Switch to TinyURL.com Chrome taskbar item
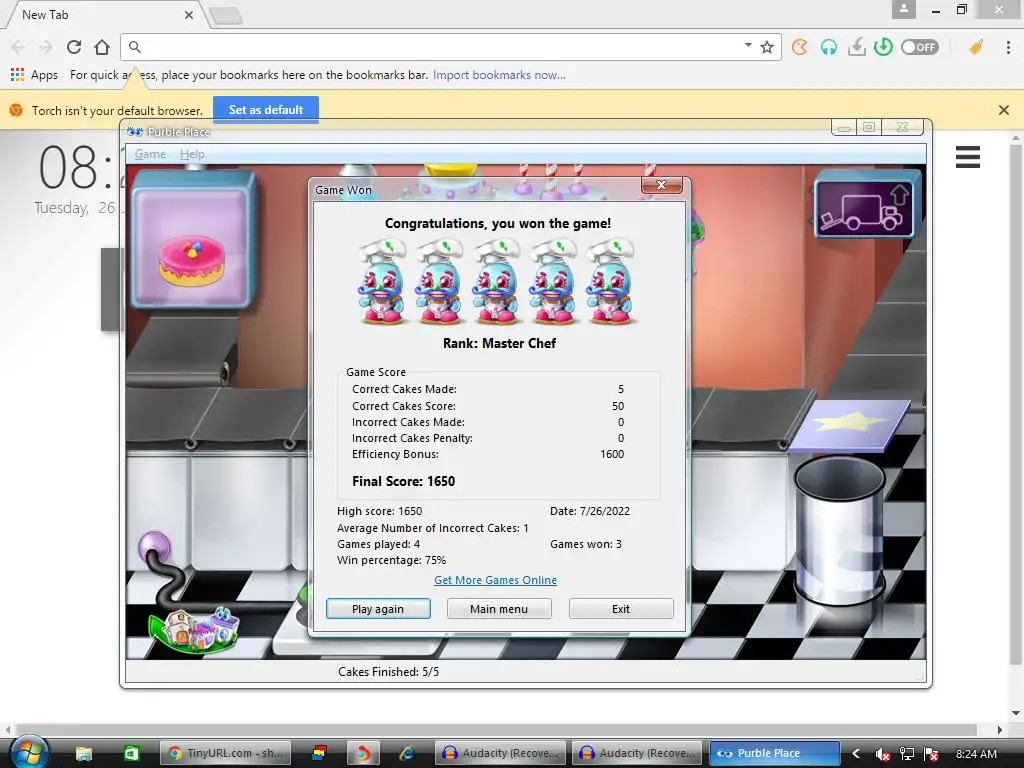 (x=225, y=753)
